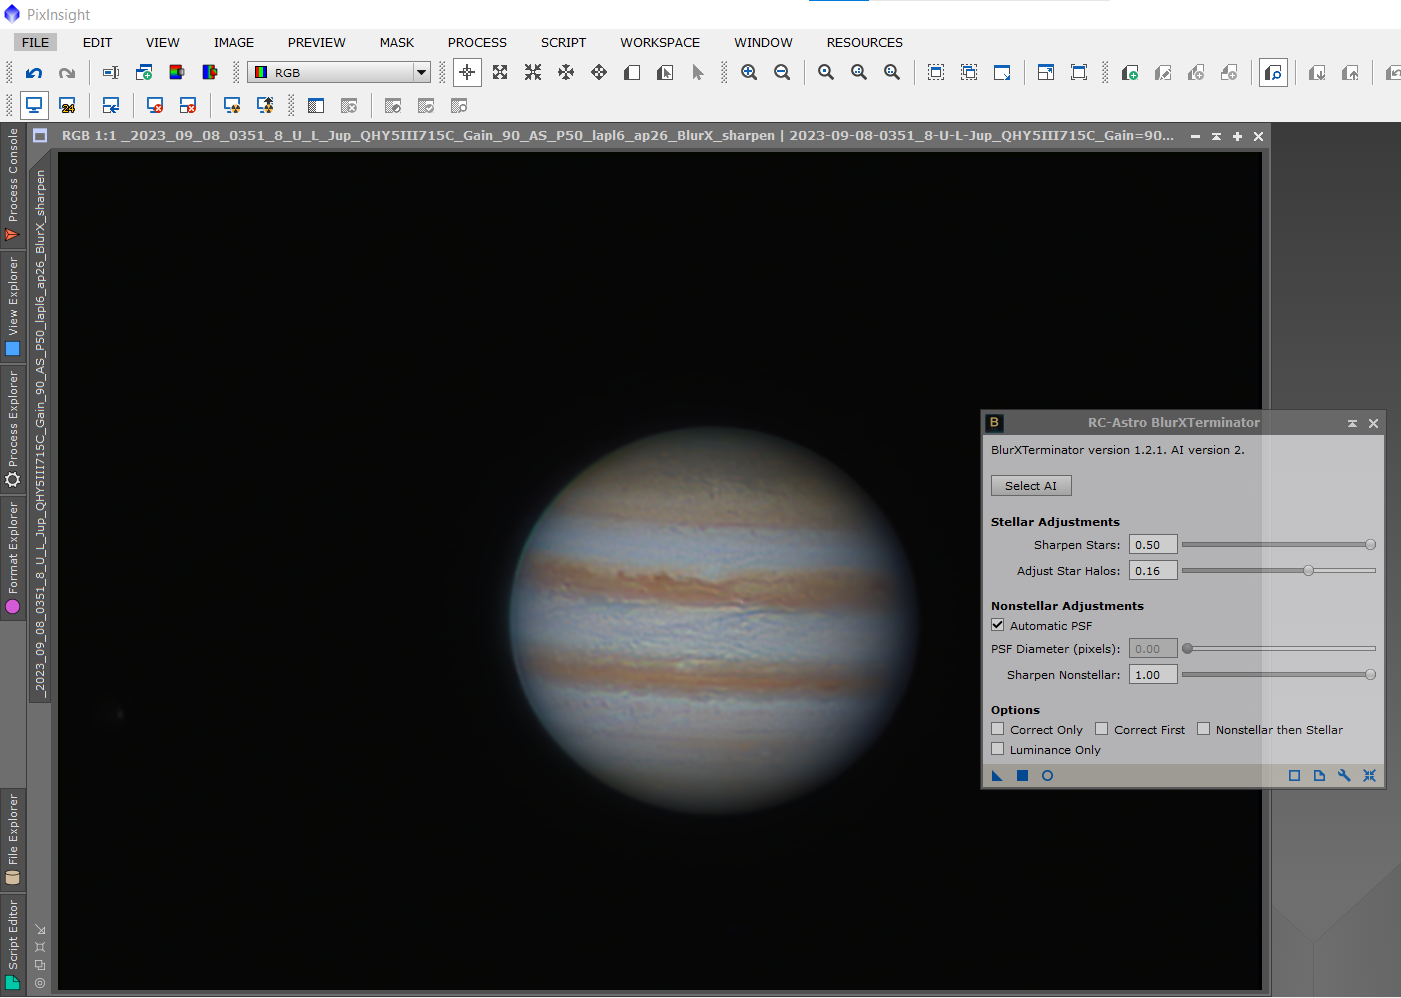
Task: Open the SCRIPT menu
Action: [x=563, y=42]
